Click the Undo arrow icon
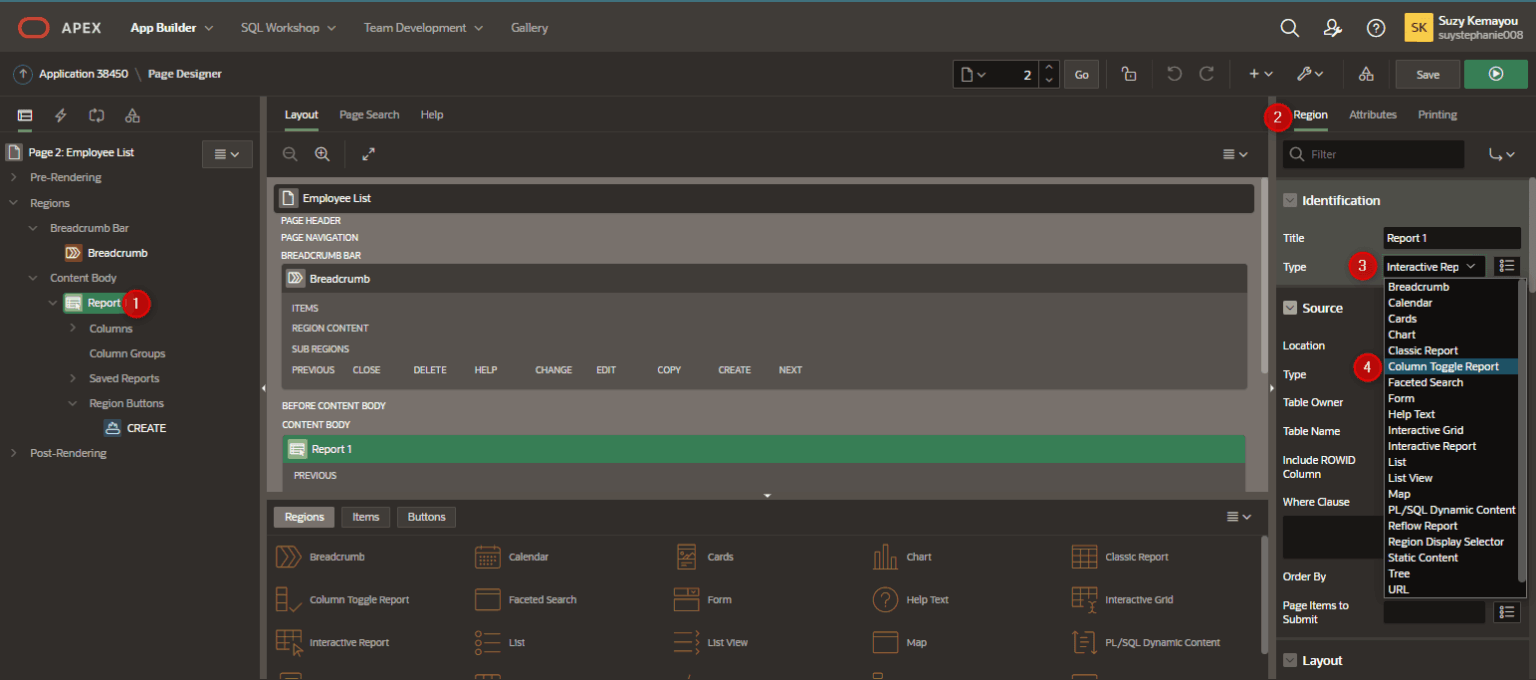 click(1175, 74)
